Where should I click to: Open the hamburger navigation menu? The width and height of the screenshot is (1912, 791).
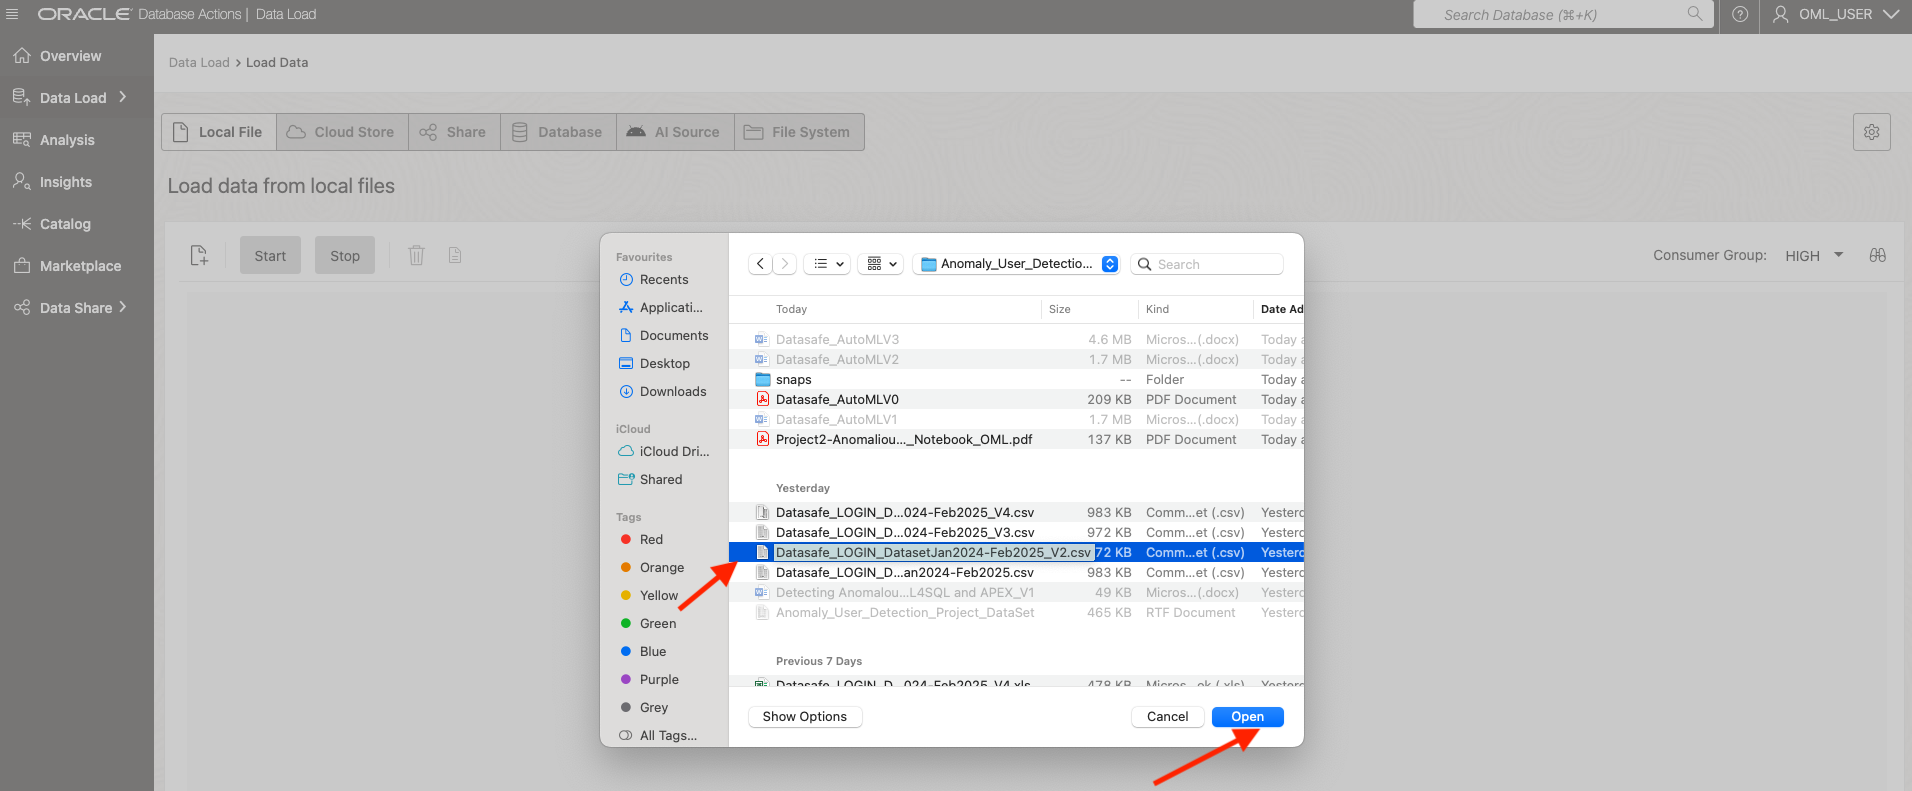coord(12,14)
